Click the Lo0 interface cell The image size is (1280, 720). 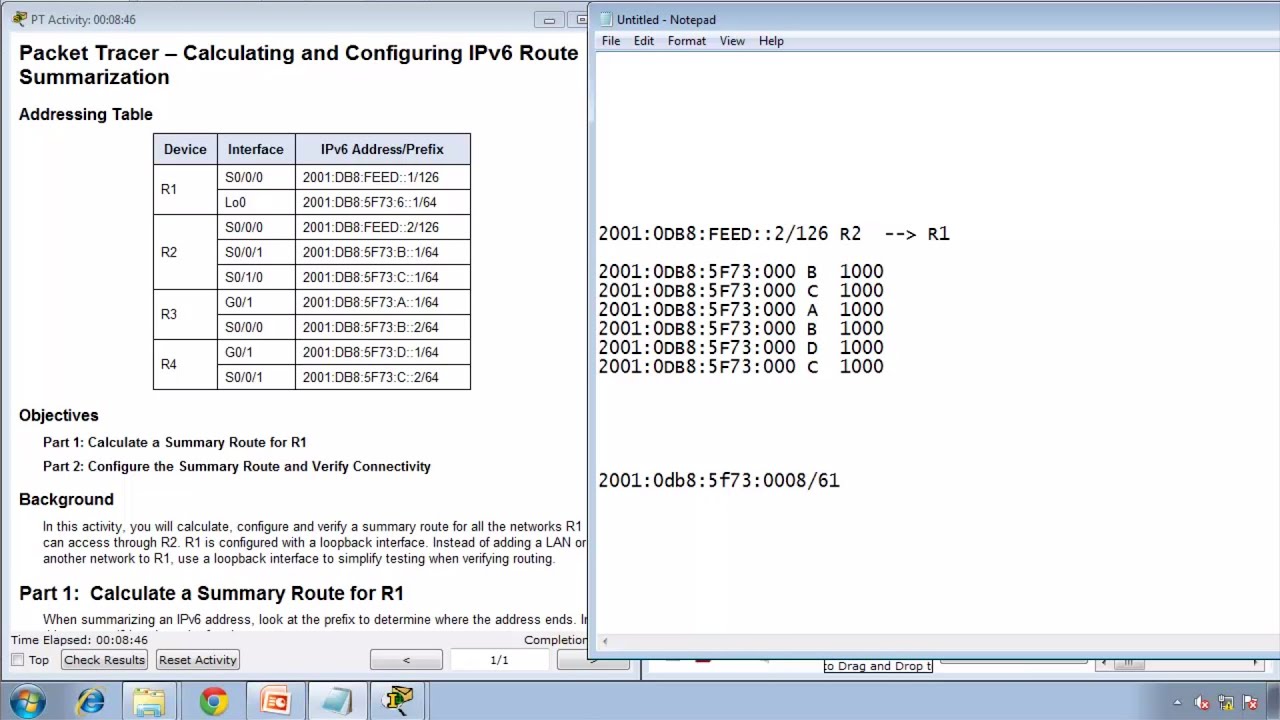(x=256, y=202)
